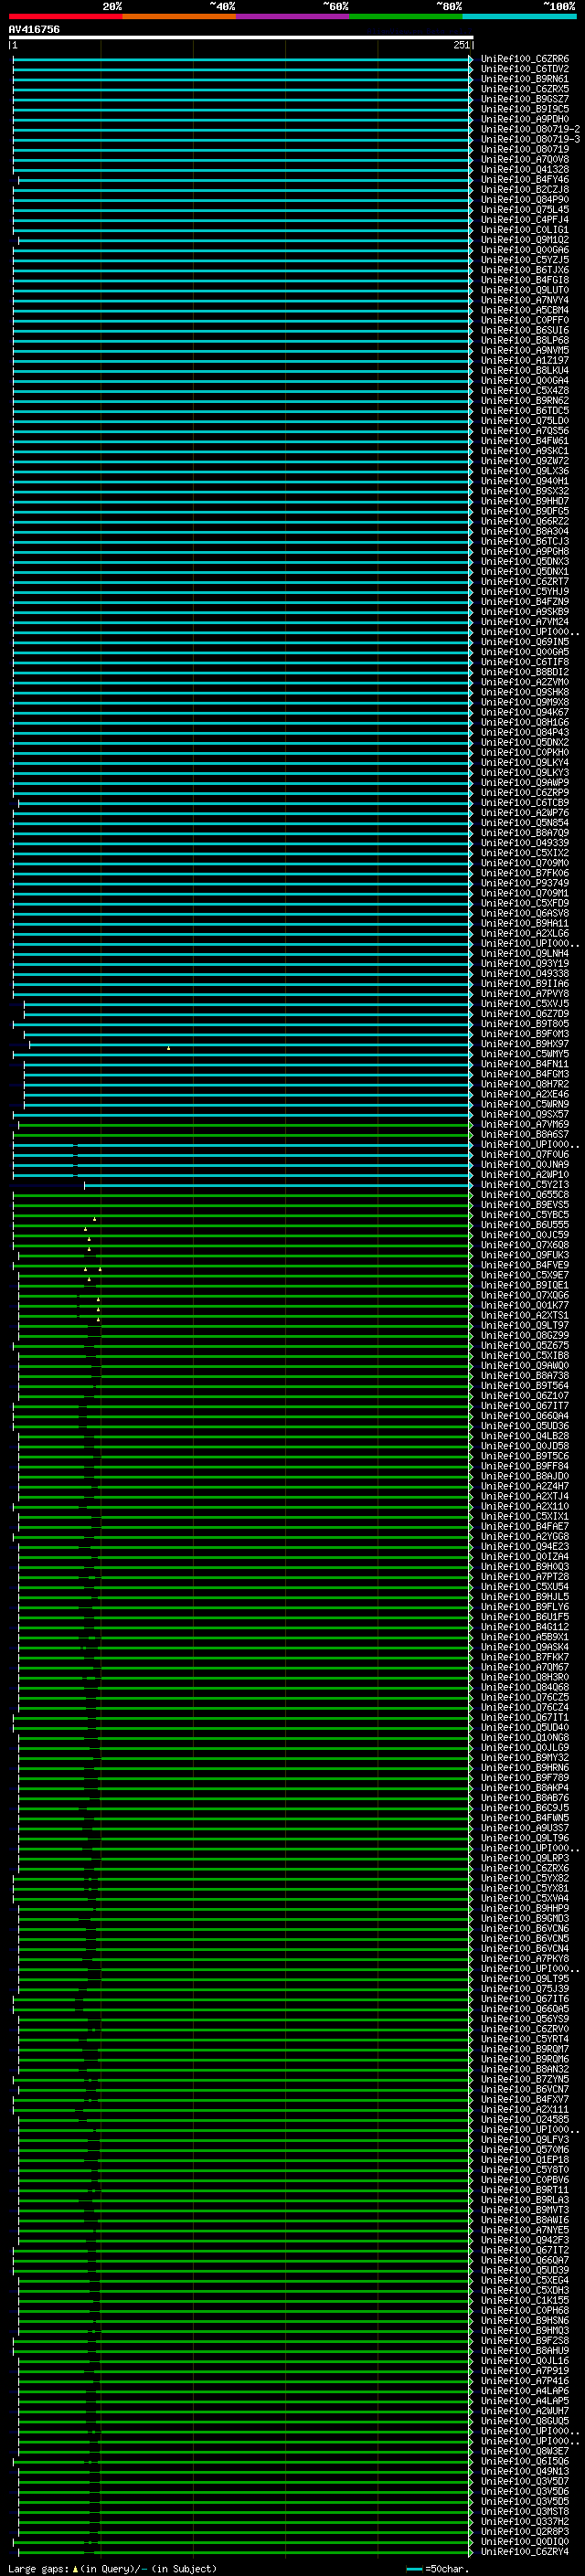Screen dimensions: 585x2576
Task: Open hit UniRef100_C6ZRR6
Action: tap(525, 59)
